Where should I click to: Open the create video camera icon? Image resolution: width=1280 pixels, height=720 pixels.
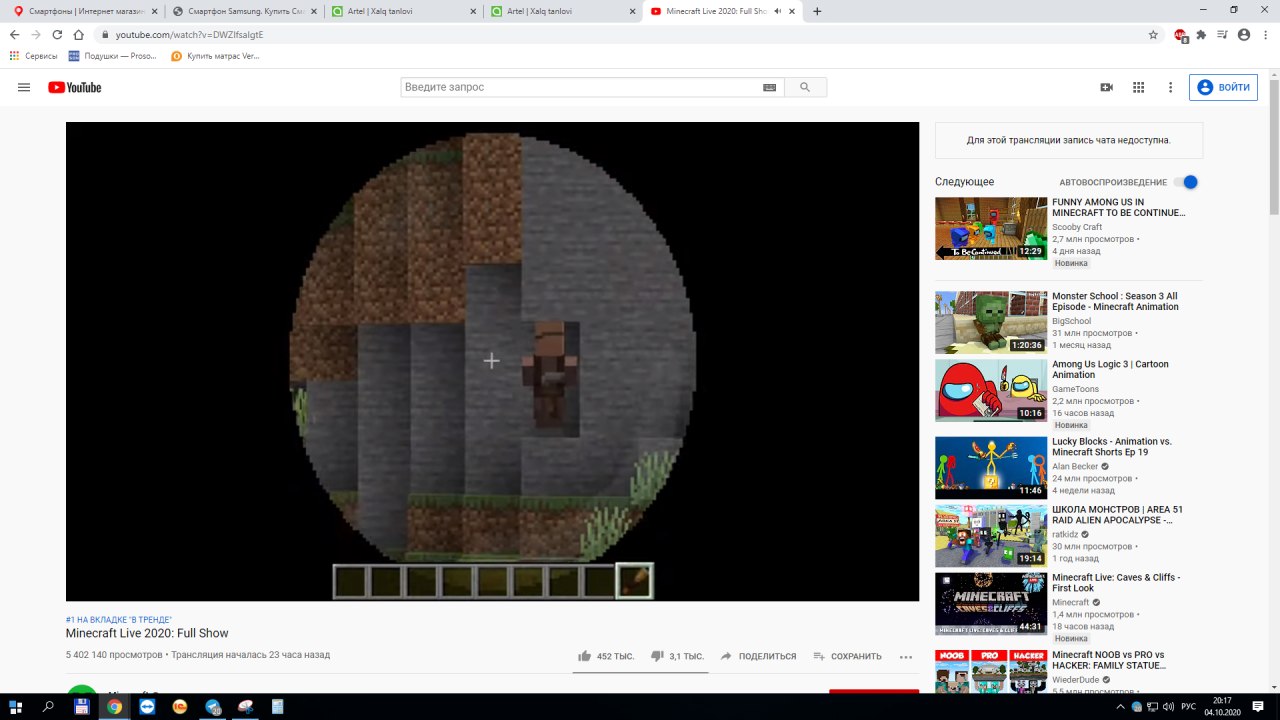coord(1106,87)
